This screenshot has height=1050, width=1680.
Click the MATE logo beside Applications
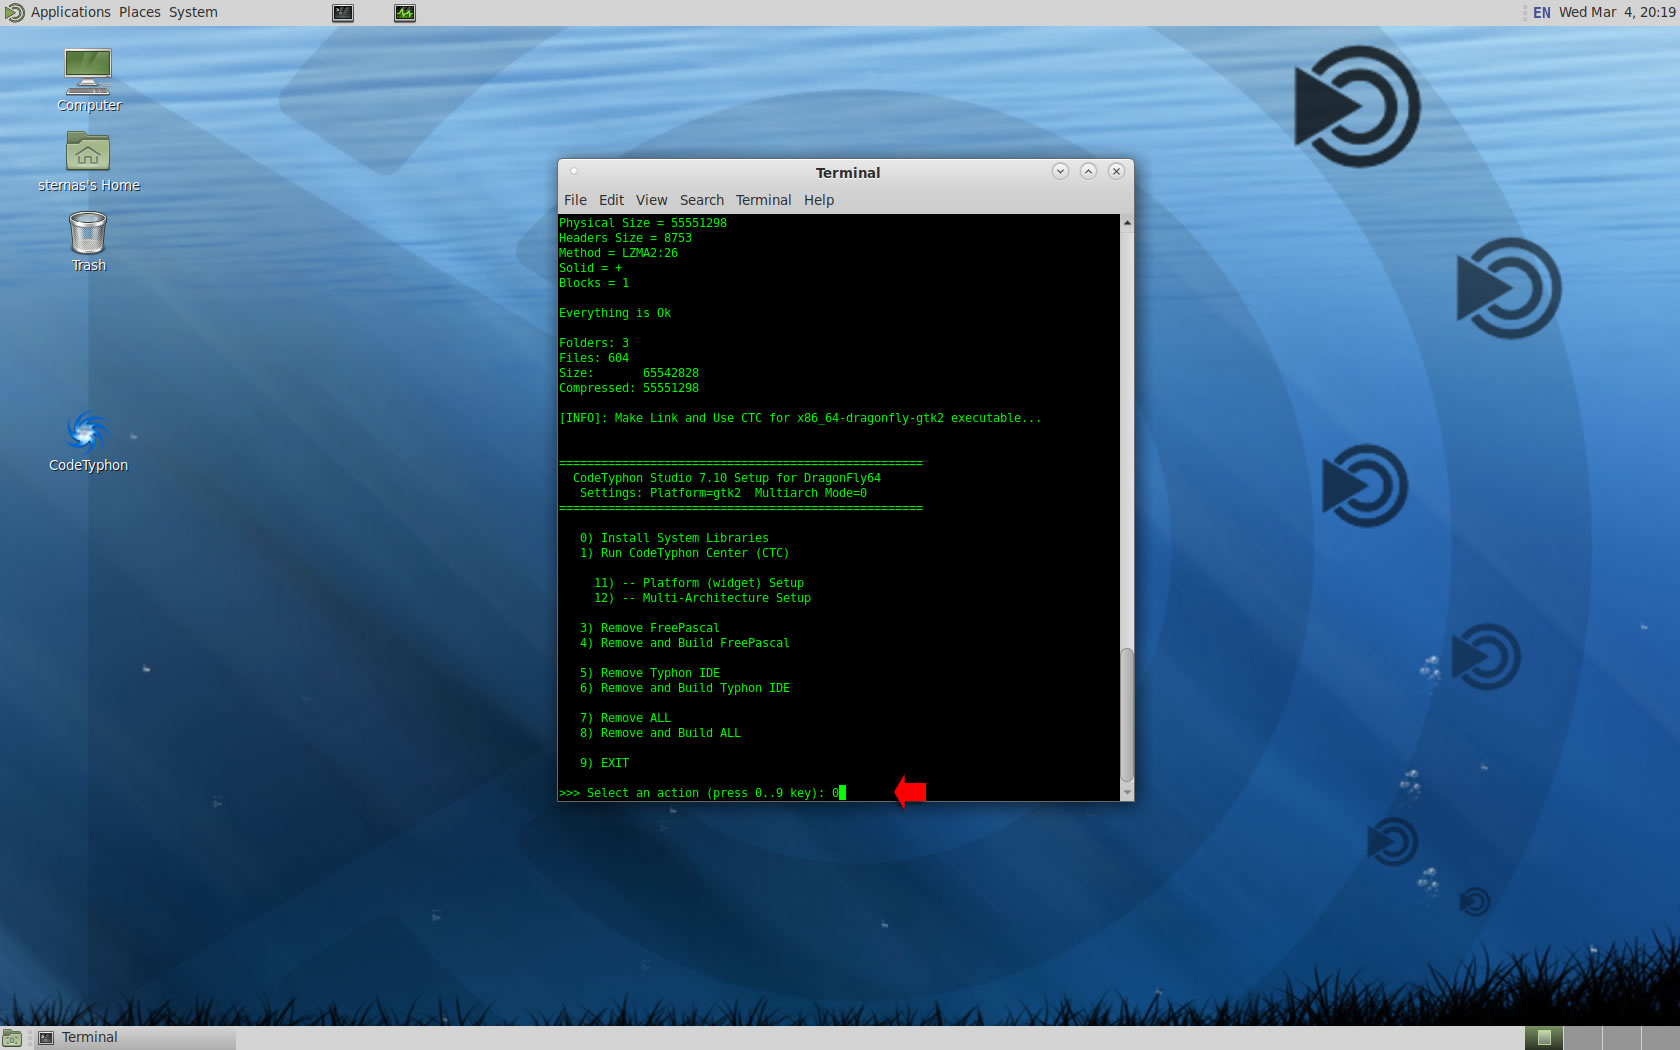click(x=14, y=13)
